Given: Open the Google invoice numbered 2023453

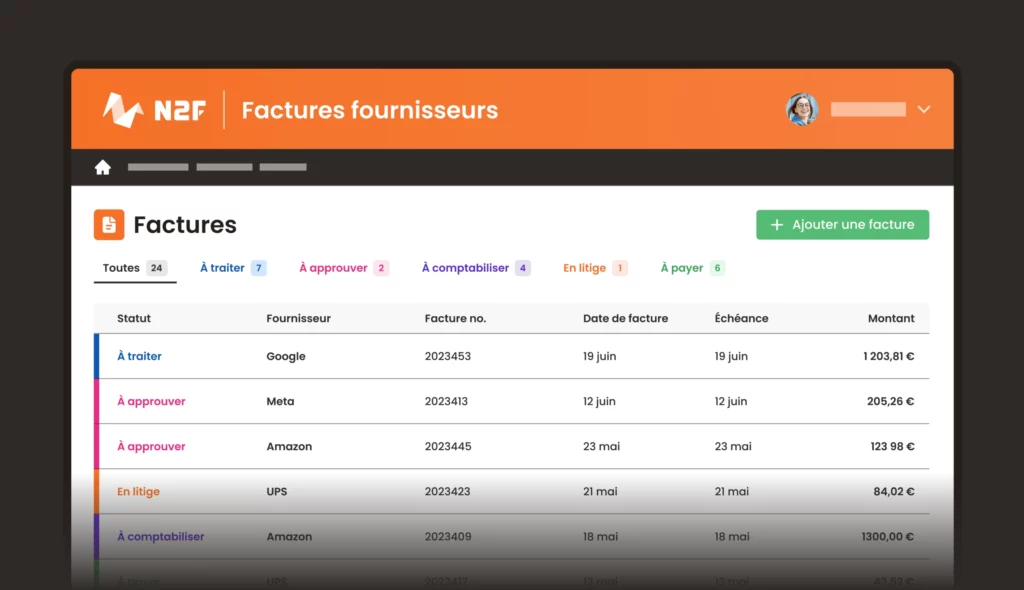Looking at the screenshot, I should click(x=500, y=356).
